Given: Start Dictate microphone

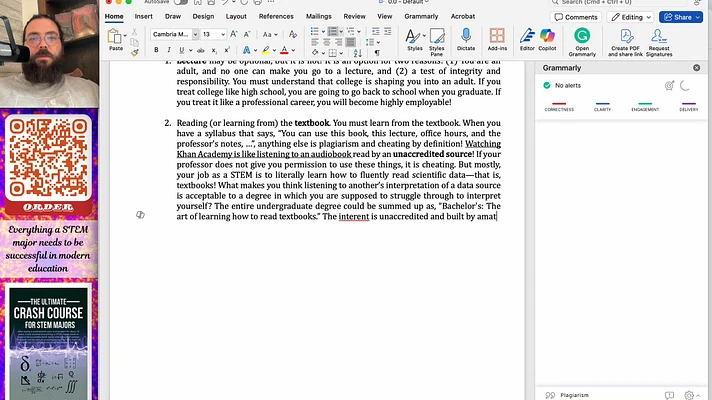Looking at the screenshot, I should tap(466, 40).
